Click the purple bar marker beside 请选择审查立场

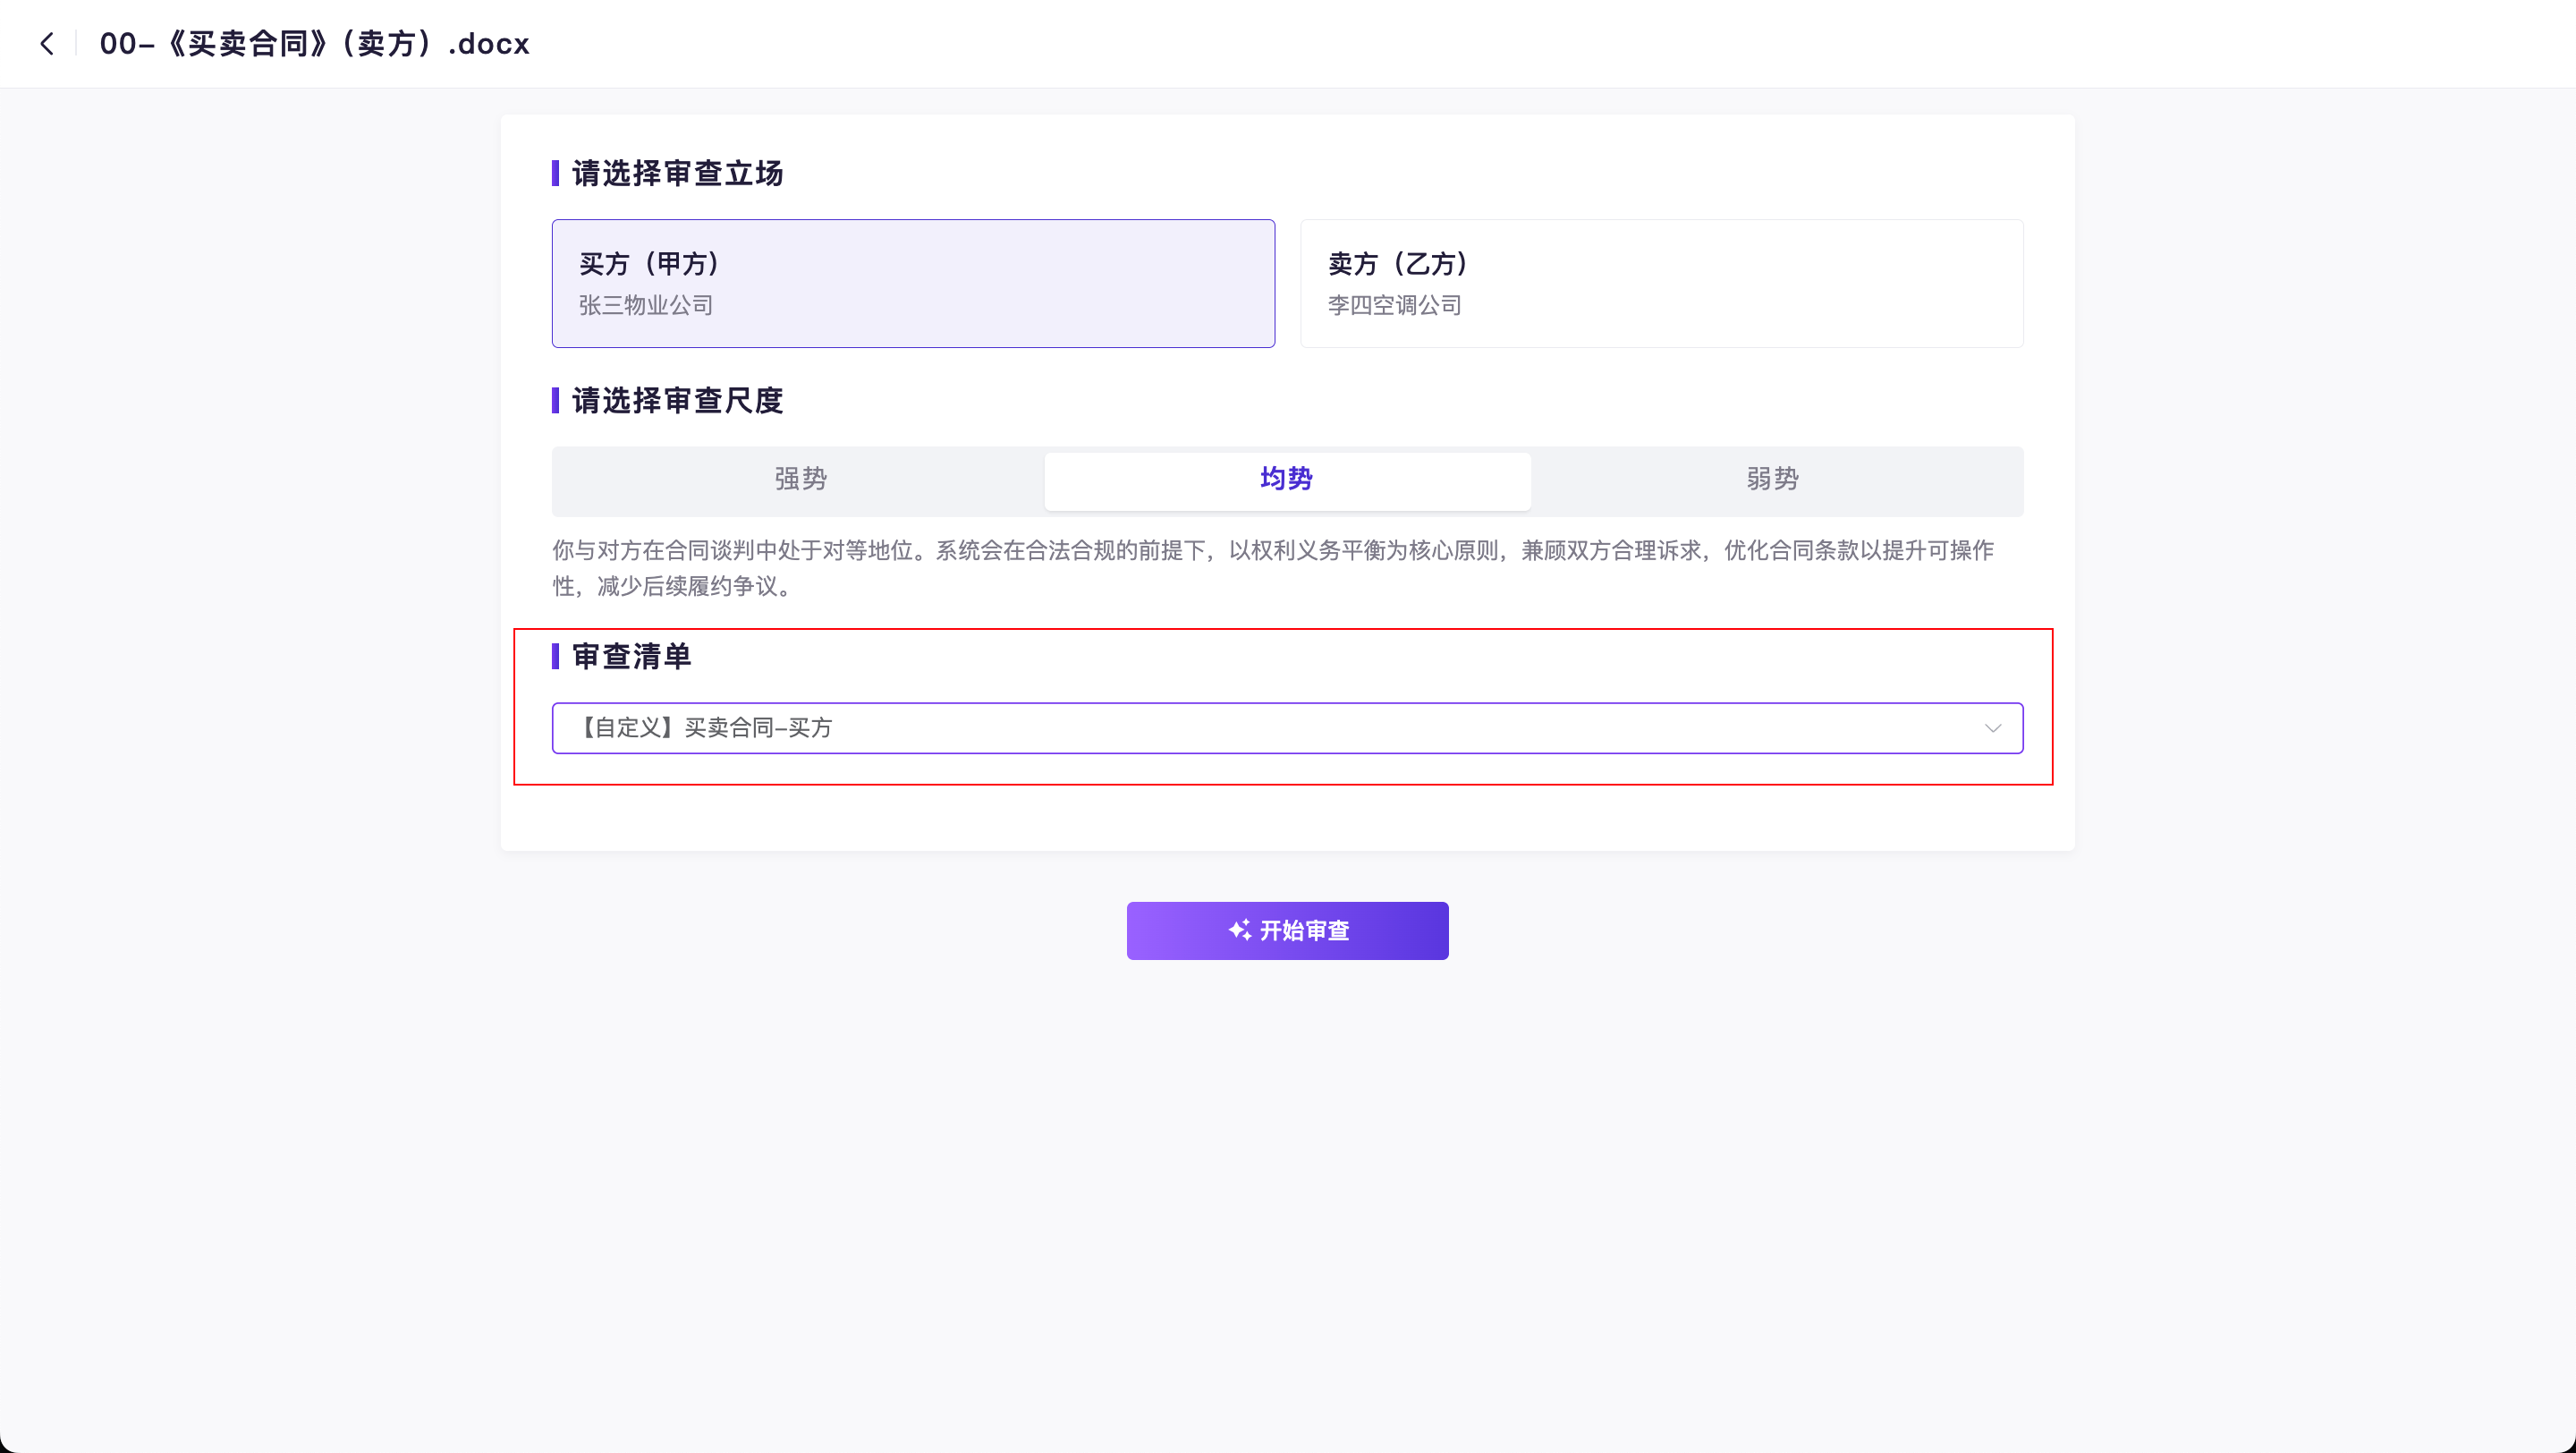[555, 173]
